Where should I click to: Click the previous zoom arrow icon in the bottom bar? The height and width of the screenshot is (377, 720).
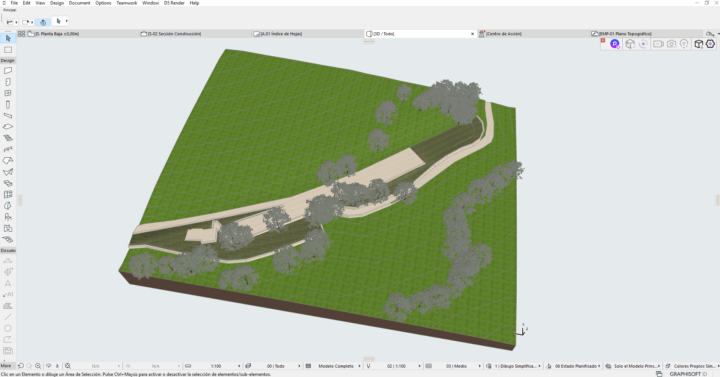tap(21, 366)
